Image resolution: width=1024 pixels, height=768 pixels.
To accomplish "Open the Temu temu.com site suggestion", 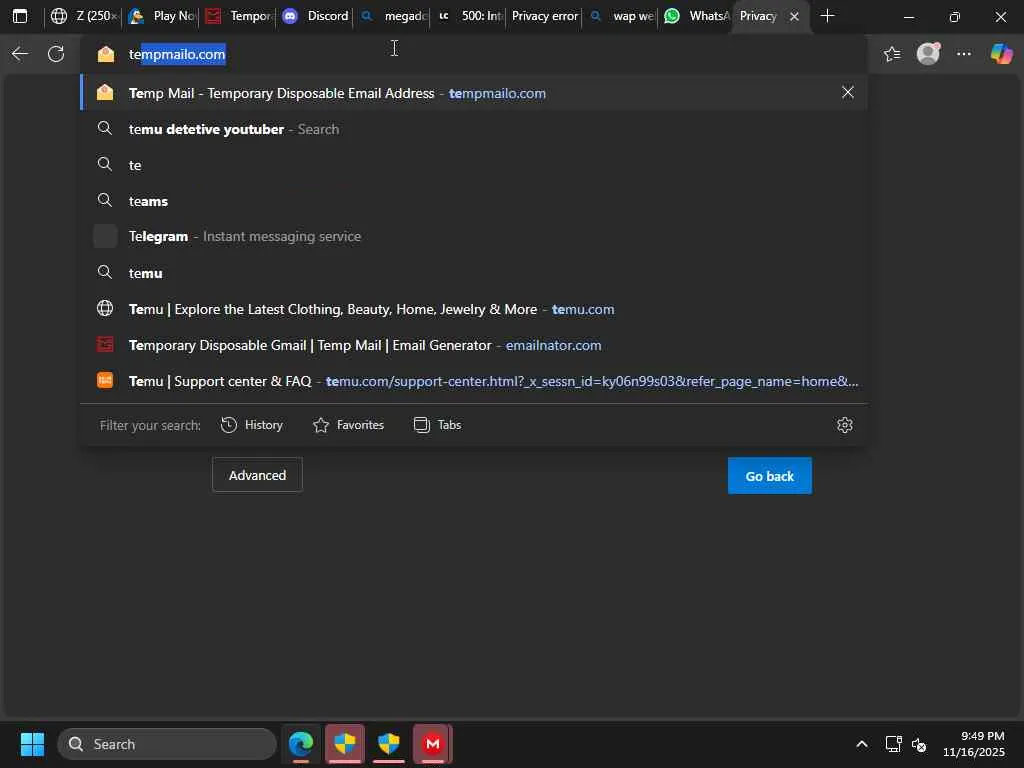I will coord(473,309).
